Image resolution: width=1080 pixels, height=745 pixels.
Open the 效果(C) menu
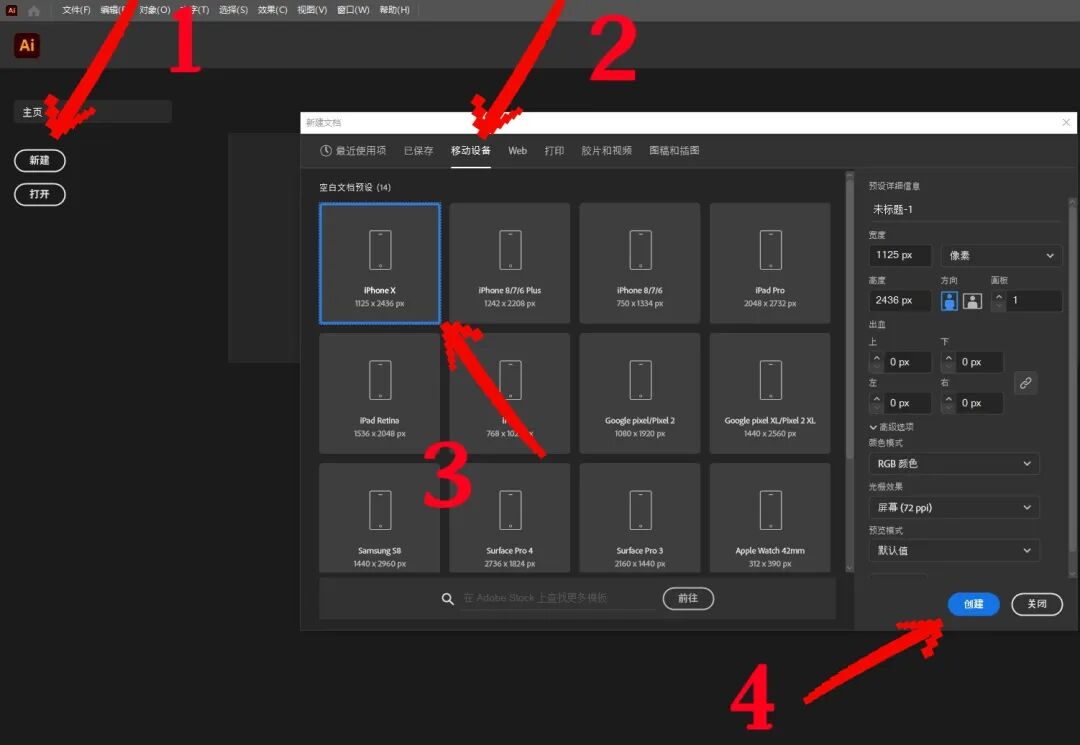tap(273, 10)
